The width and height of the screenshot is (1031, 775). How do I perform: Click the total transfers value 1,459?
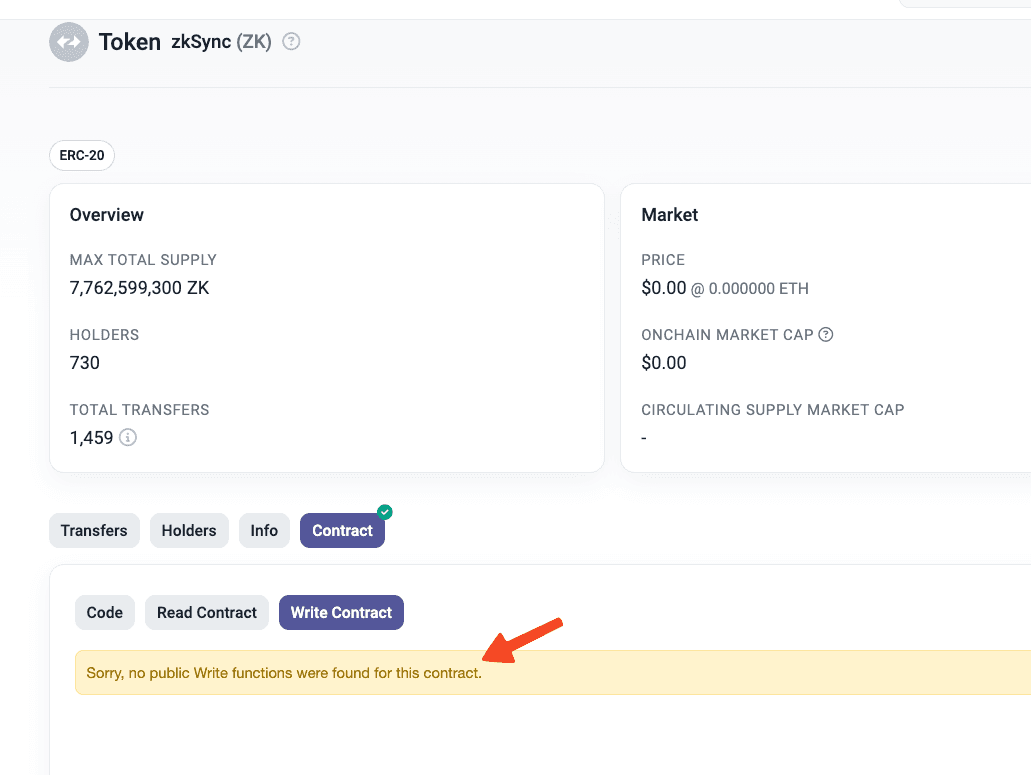tap(91, 438)
